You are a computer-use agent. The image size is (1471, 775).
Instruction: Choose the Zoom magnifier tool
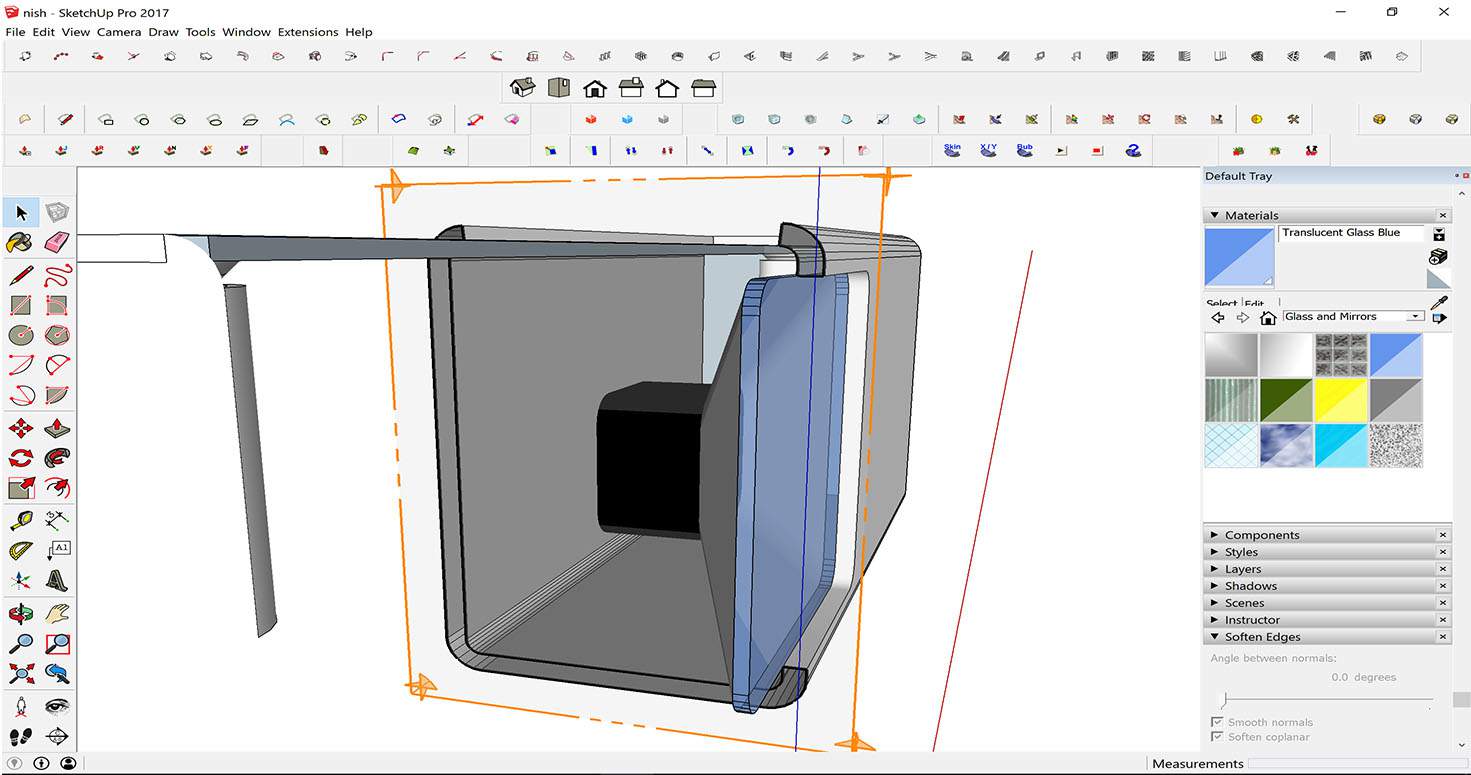click(x=21, y=643)
